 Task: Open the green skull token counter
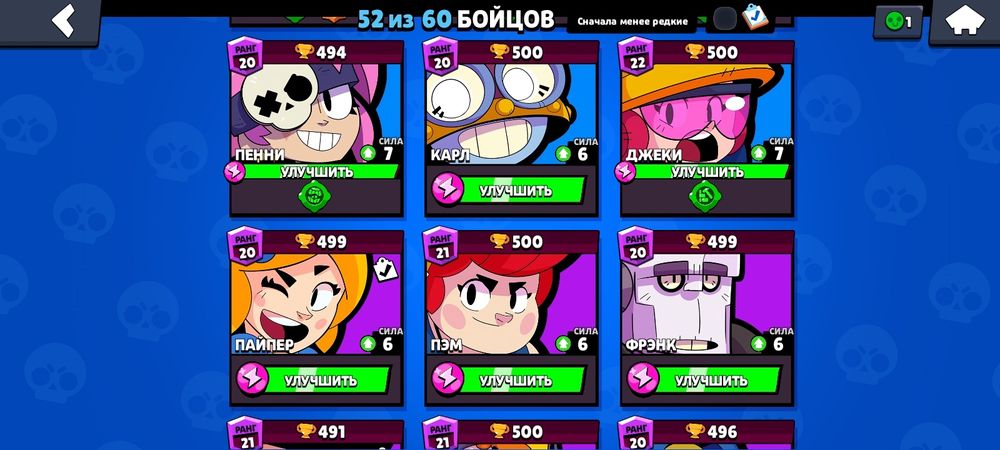[x=898, y=22]
